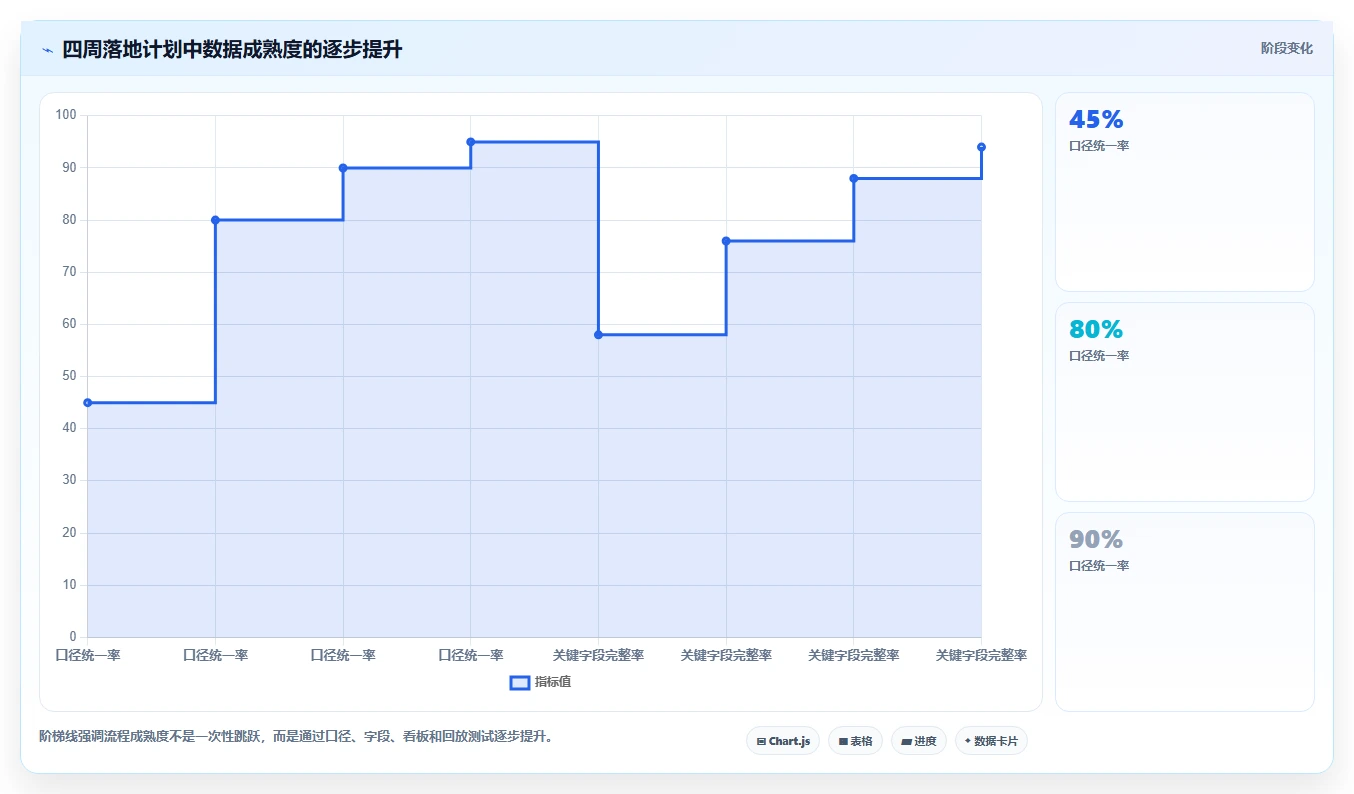Click the data point at value 88
Screen dimensions: 1354x794
[853, 178]
